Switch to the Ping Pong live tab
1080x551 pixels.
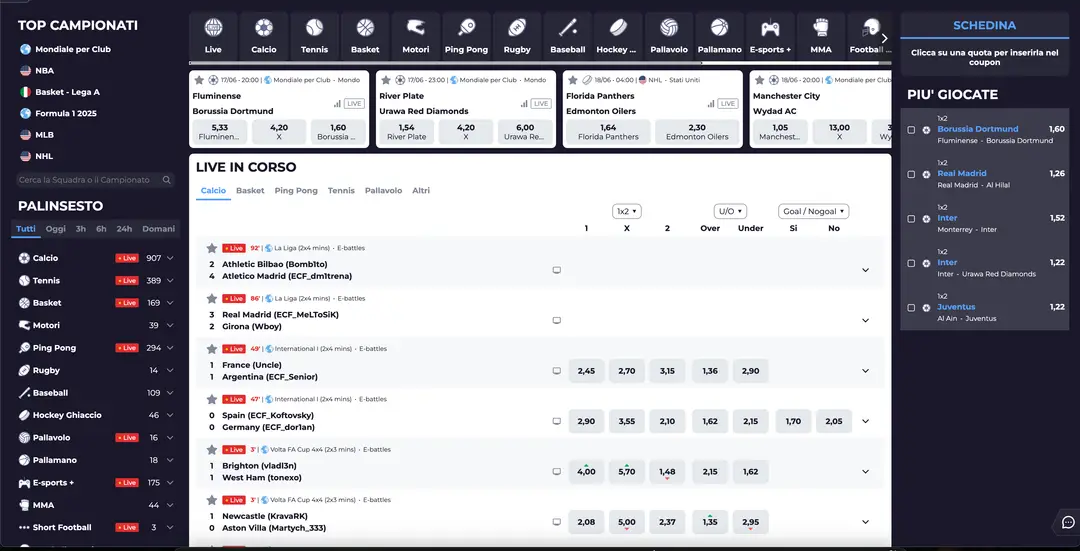tap(296, 190)
